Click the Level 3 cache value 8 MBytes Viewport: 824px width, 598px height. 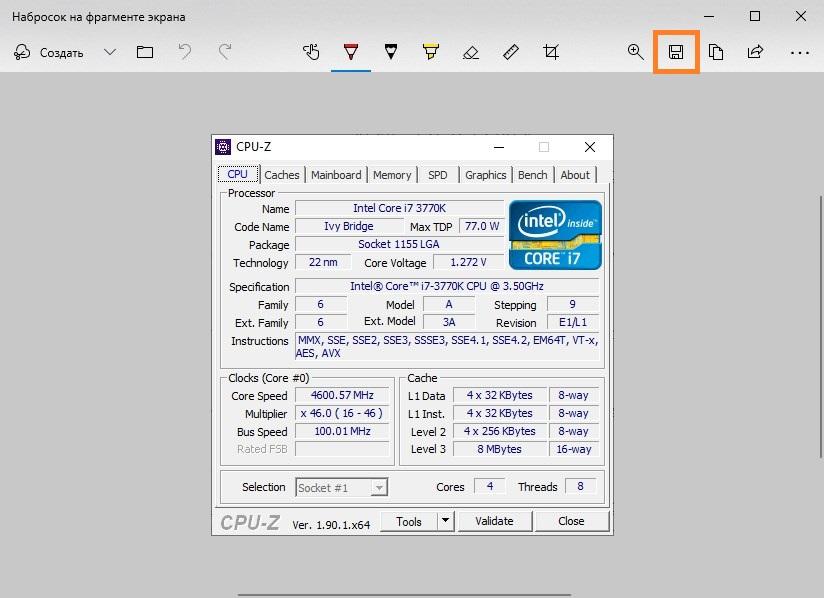(x=499, y=449)
